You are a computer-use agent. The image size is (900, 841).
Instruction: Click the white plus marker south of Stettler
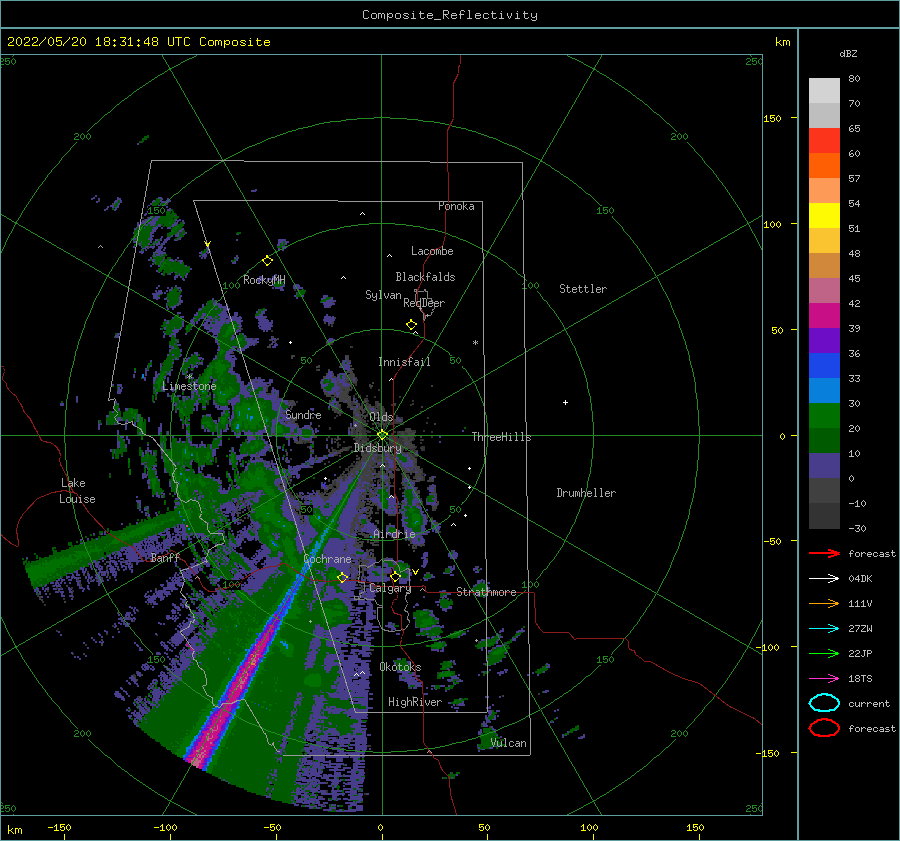(565, 402)
